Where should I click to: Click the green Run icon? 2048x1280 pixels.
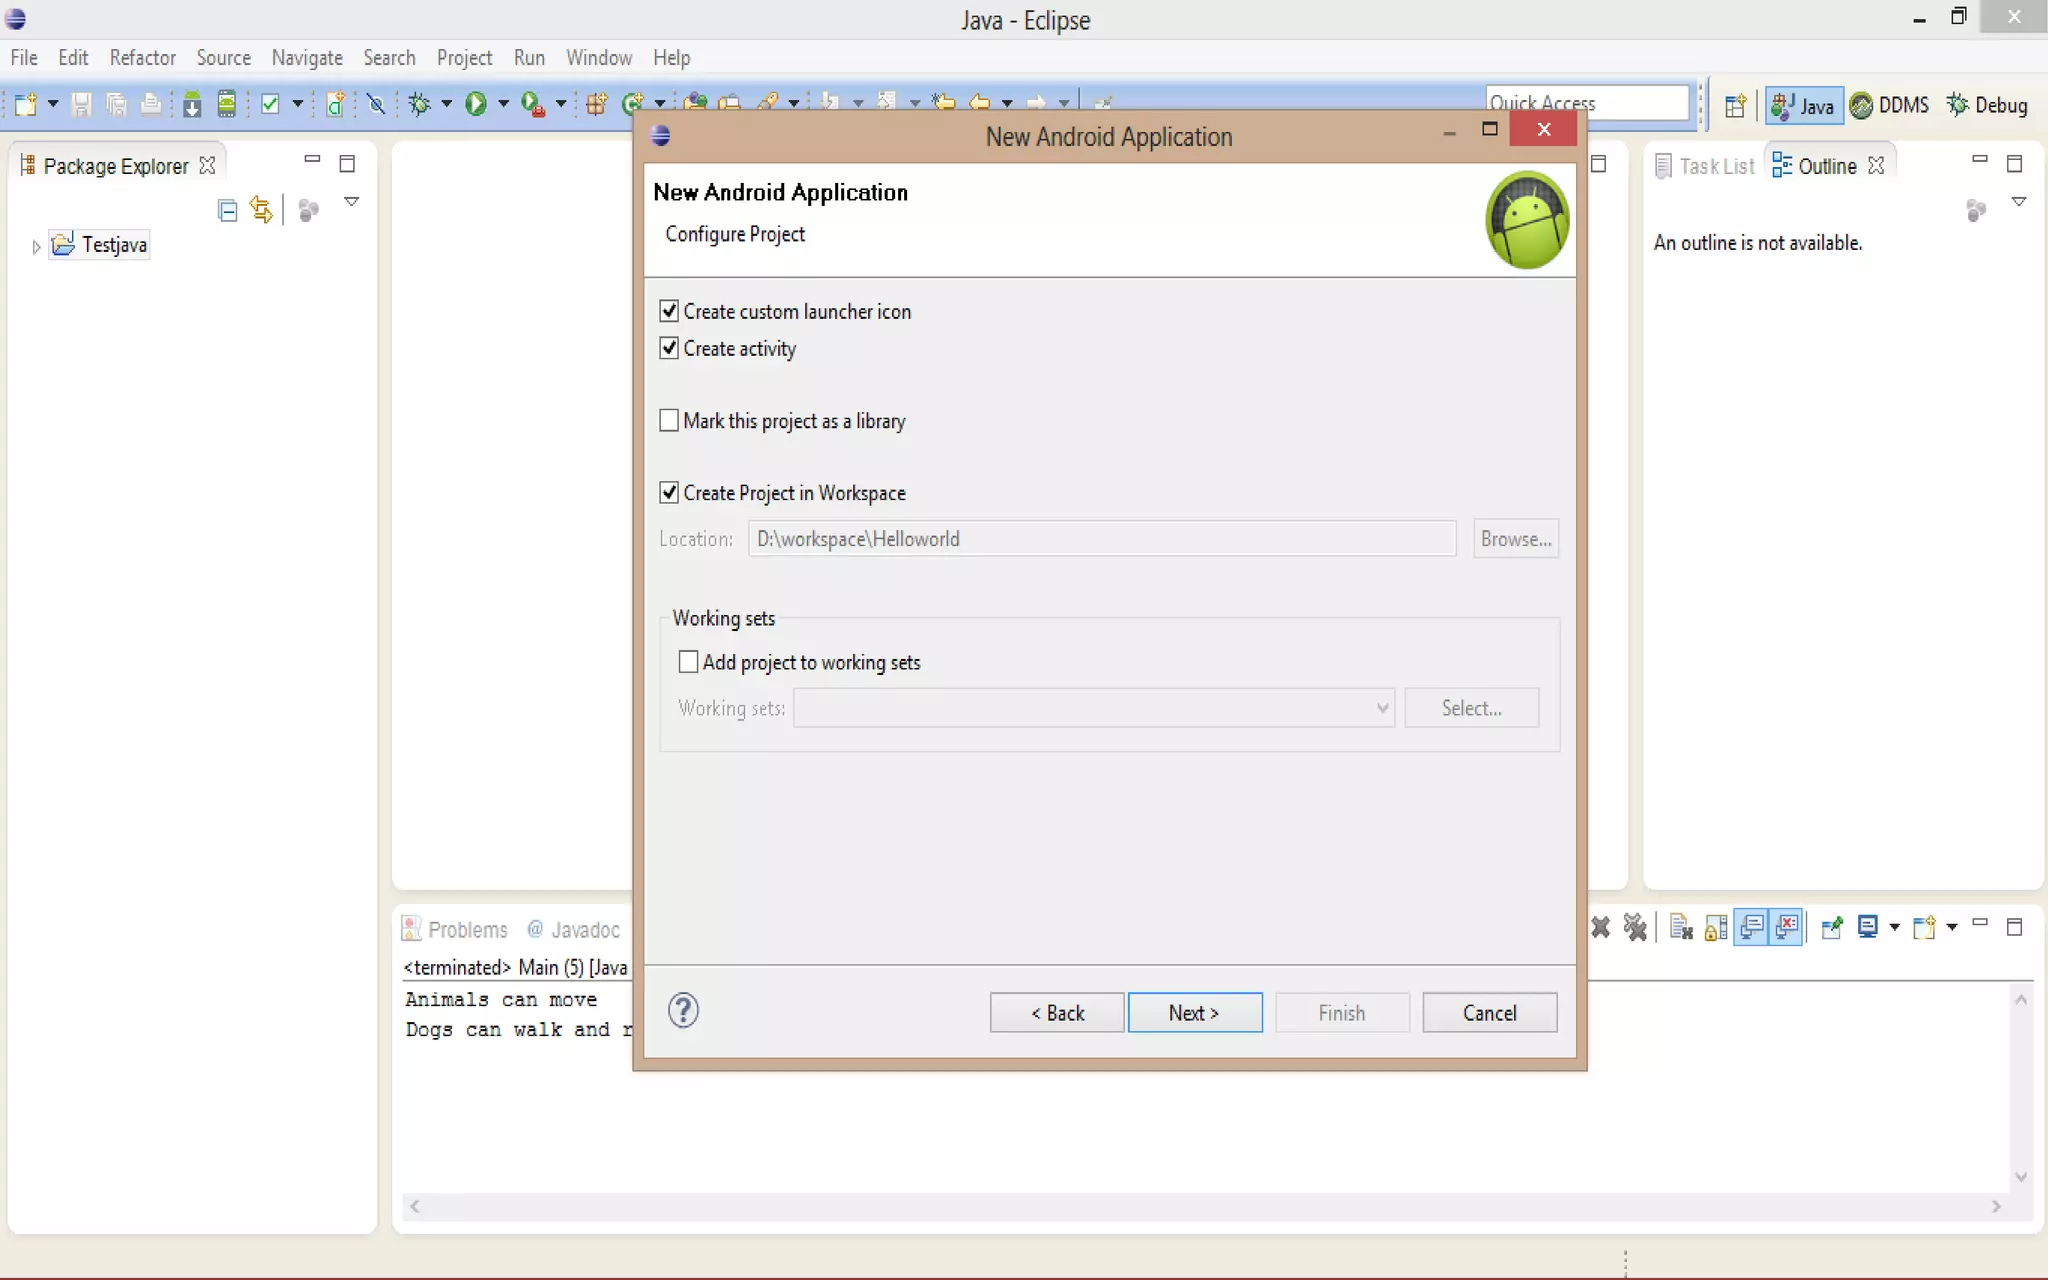click(x=476, y=104)
